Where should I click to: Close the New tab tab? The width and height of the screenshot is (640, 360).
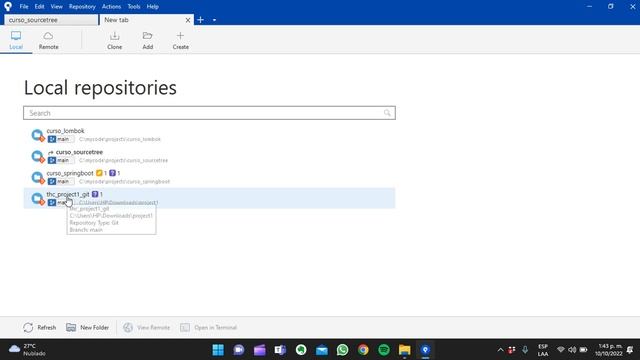click(x=188, y=20)
